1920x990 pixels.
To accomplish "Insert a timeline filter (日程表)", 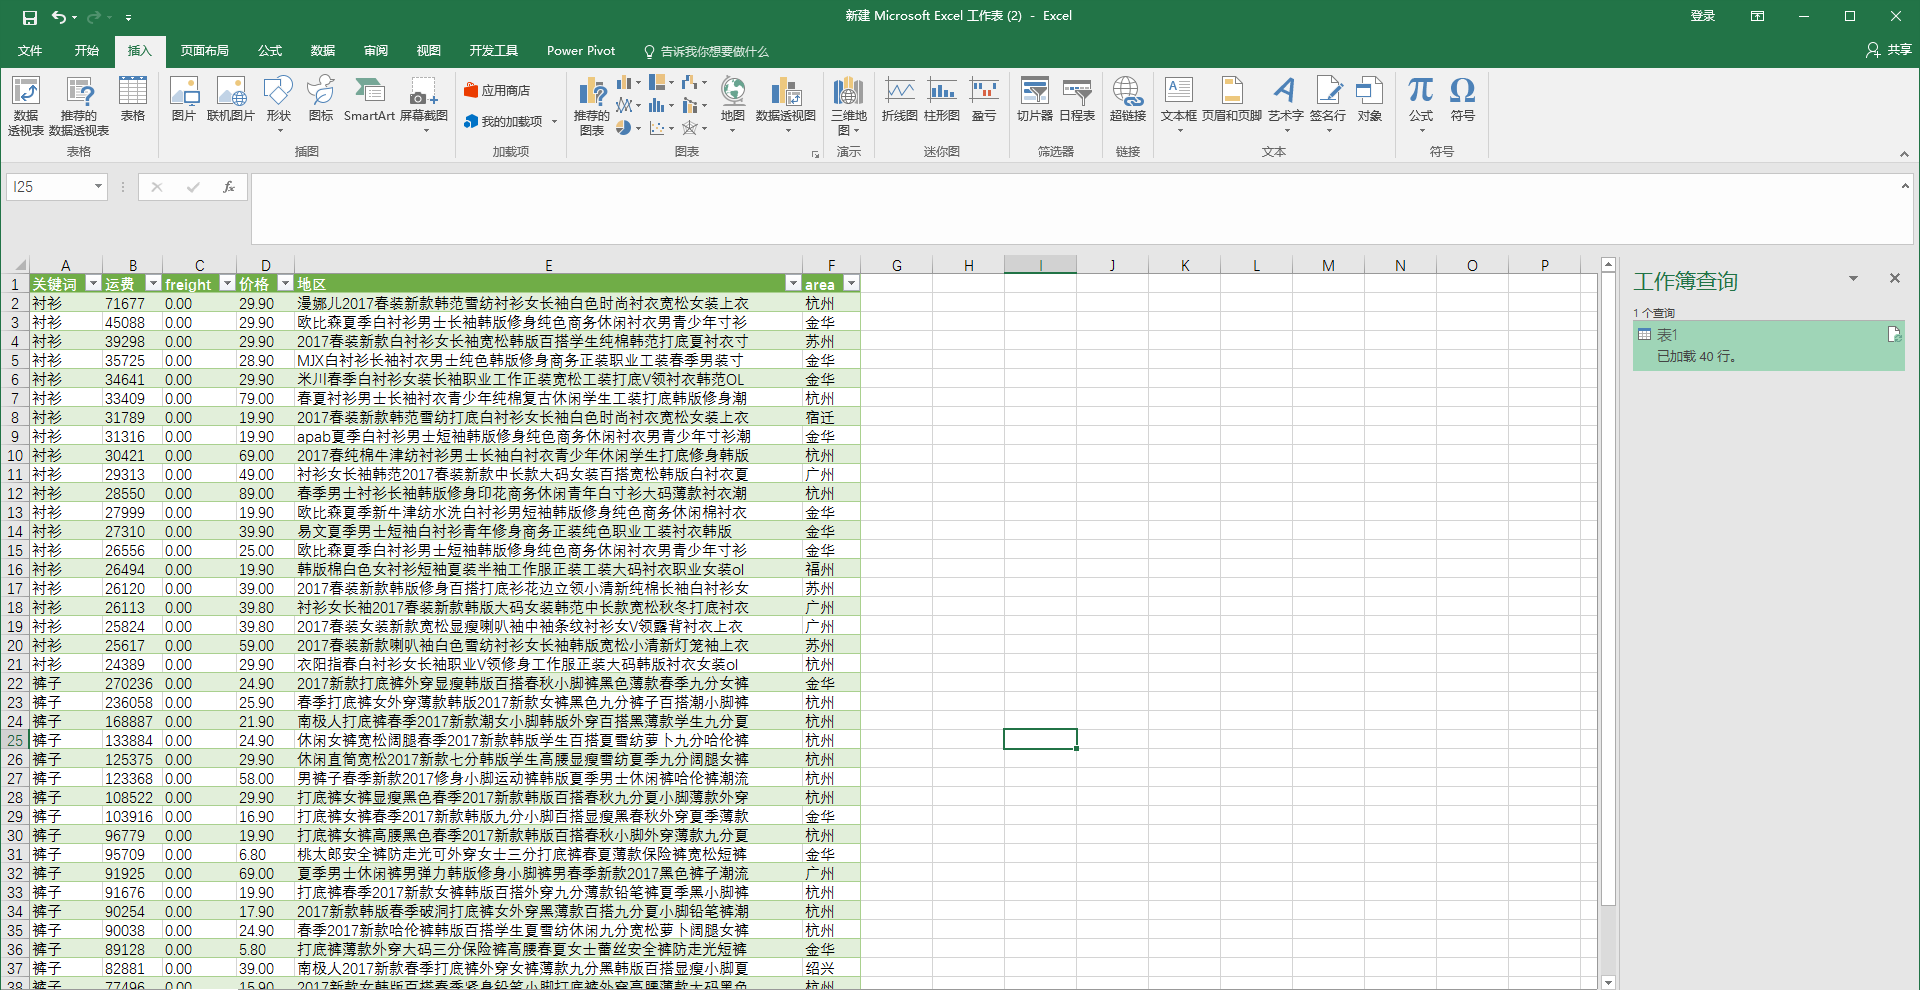I will [x=1077, y=99].
